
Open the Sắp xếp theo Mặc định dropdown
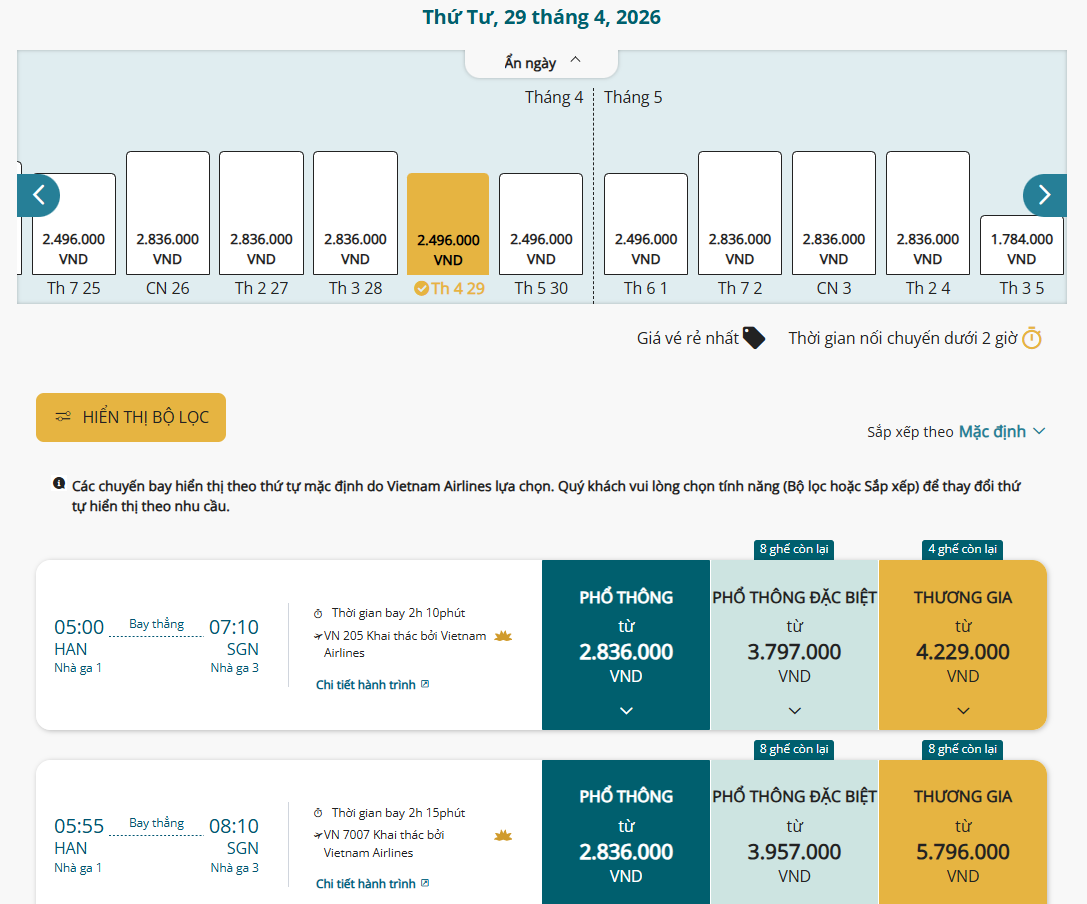(1001, 432)
